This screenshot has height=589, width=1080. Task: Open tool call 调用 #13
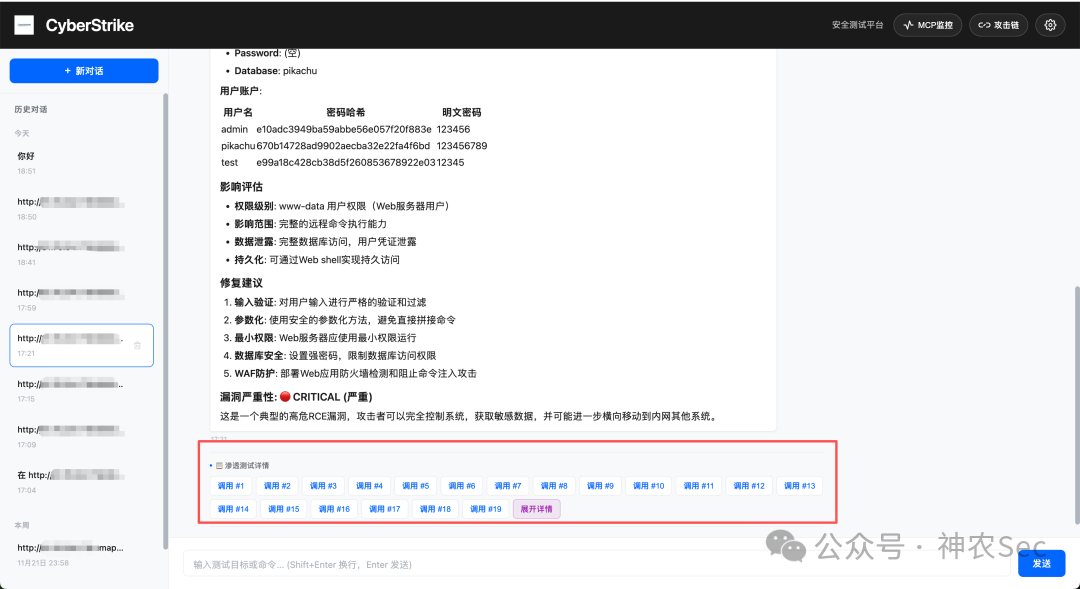799,486
